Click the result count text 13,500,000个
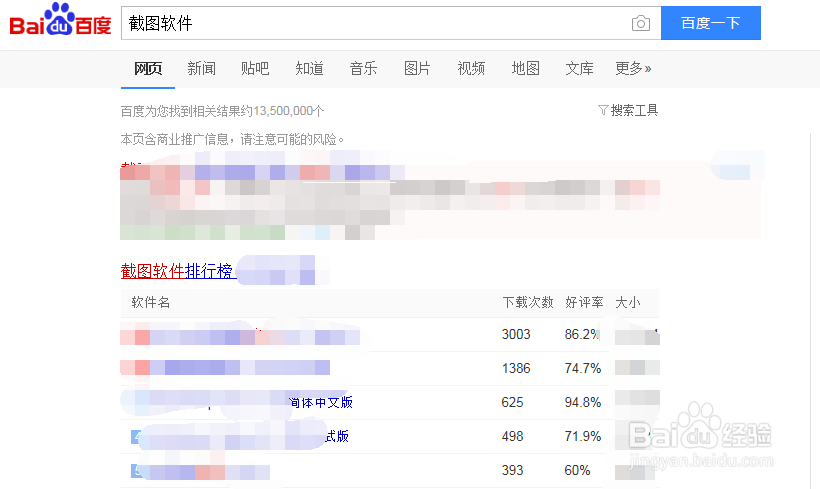Viewport: 820px width, 489px height. [x=289, y=111]
